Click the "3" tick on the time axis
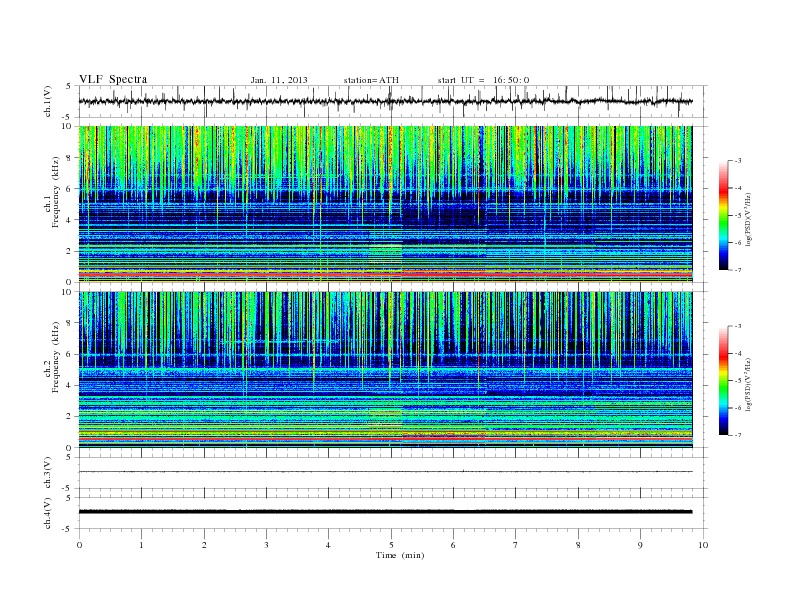Screen dimensions: 792x612 (x=266, y=545)
